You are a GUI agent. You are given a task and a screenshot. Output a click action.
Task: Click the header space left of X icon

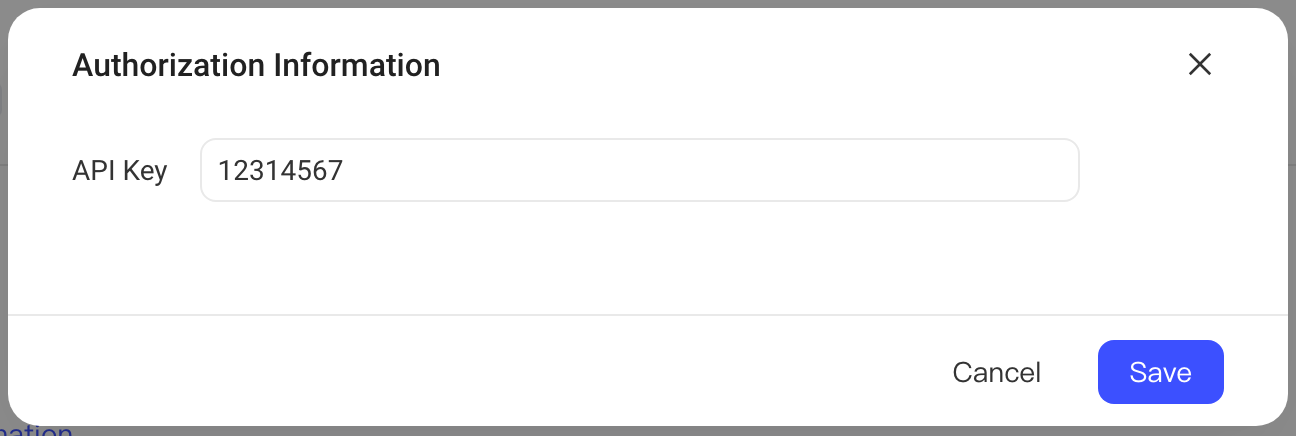point(800,65)
